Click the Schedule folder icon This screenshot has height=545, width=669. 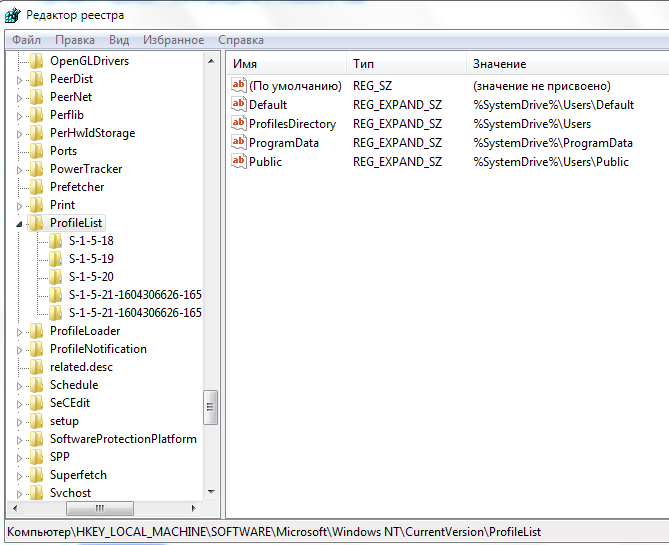(37, 385)
